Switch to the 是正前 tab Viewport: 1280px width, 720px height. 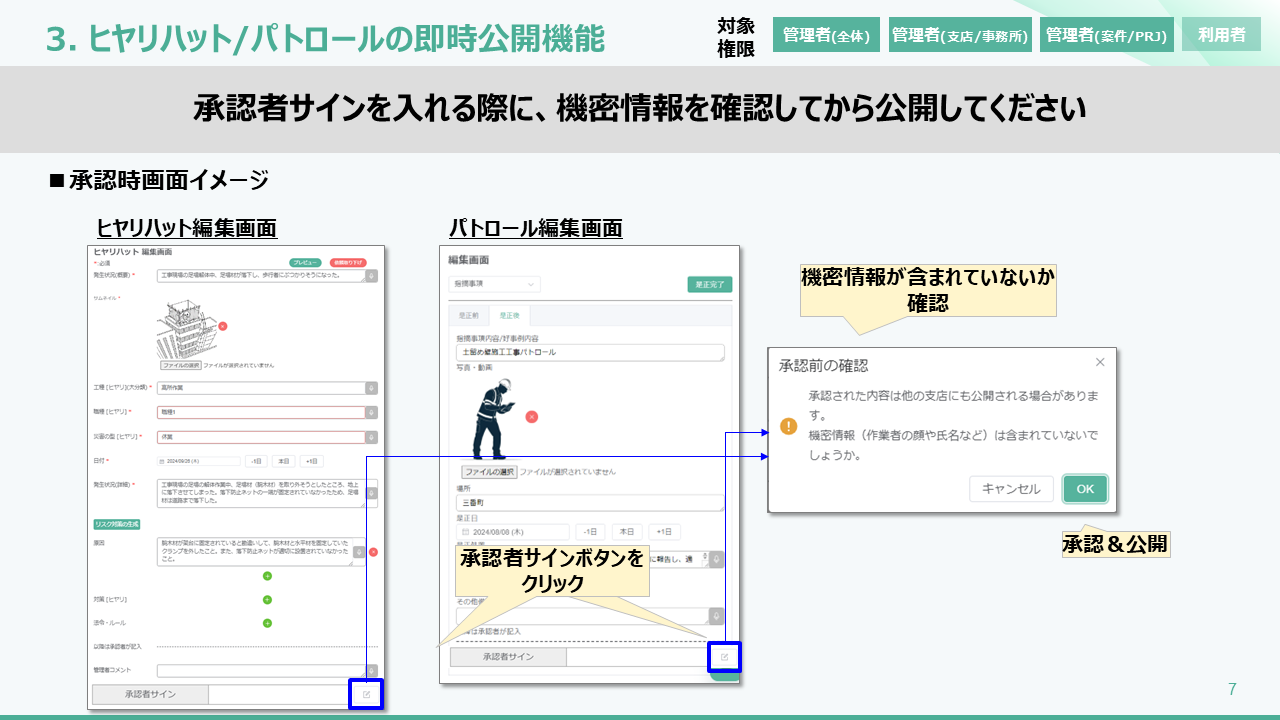[467, 315]
